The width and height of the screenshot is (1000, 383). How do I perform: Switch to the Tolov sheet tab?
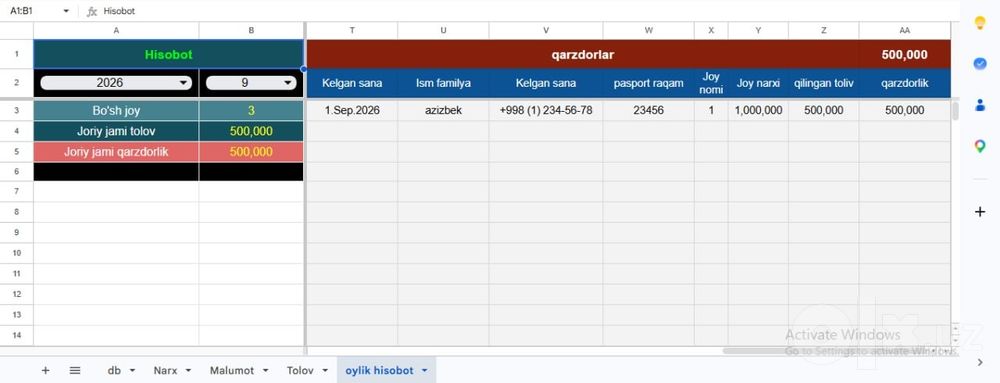(300, 370)
